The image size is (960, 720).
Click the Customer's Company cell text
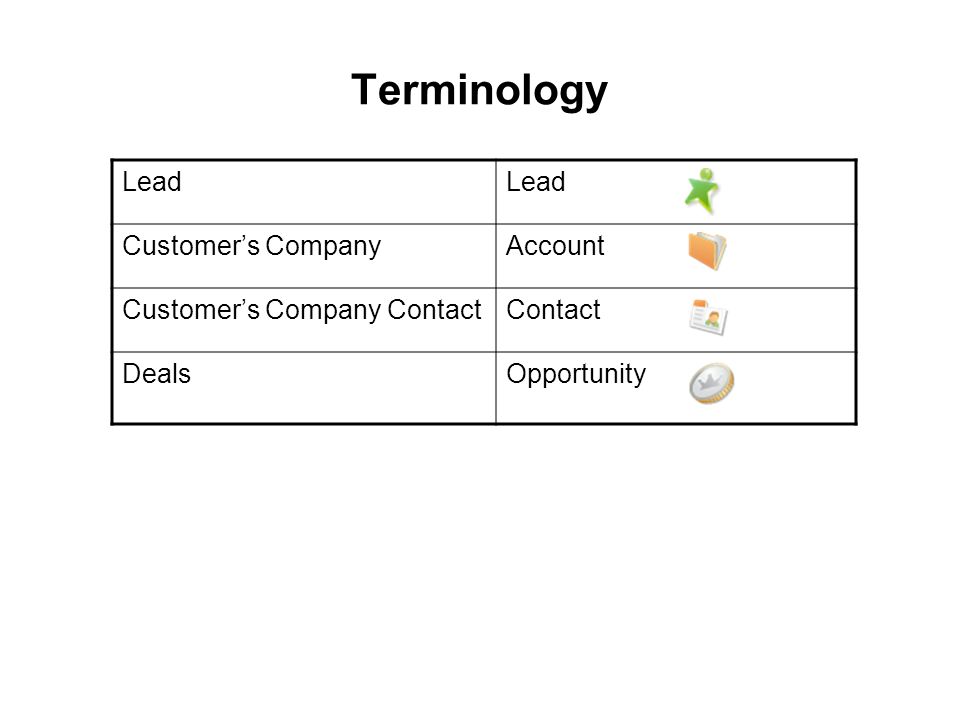[252, 247]
